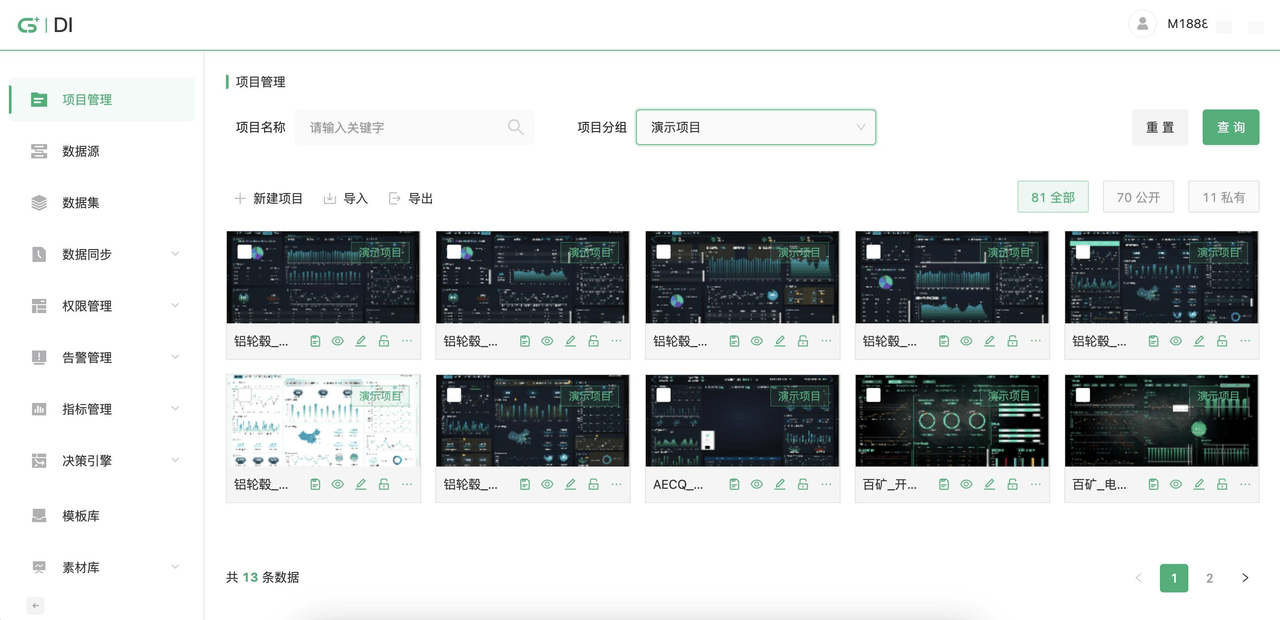Click the save icon on the first project card

315,341
